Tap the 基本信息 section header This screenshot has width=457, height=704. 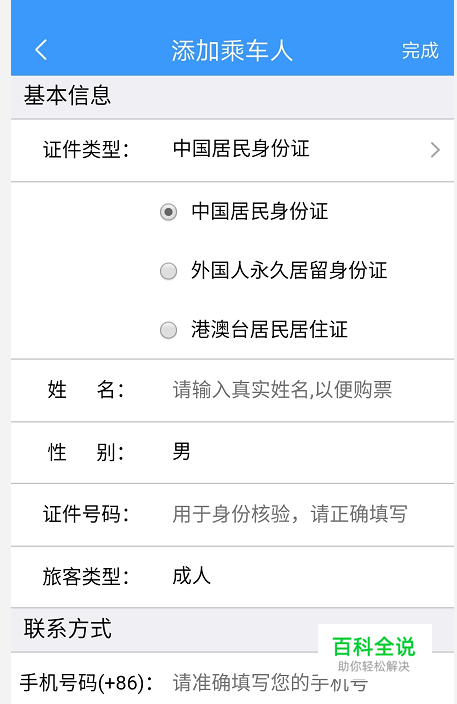[67, 96]
